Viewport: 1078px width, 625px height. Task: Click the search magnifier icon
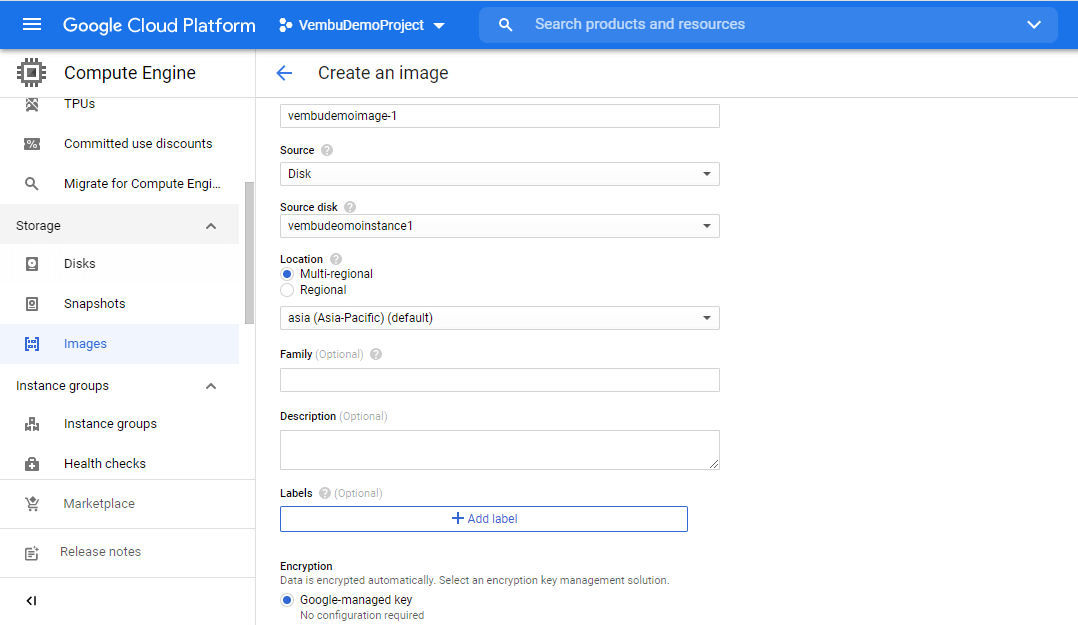coord(505,25)
